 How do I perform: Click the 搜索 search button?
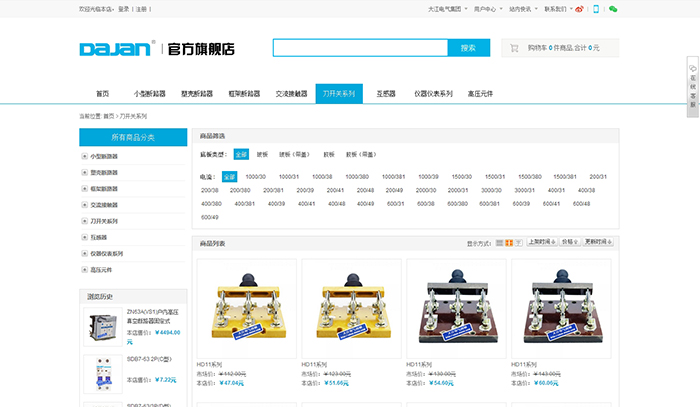[x=468, y=48]
